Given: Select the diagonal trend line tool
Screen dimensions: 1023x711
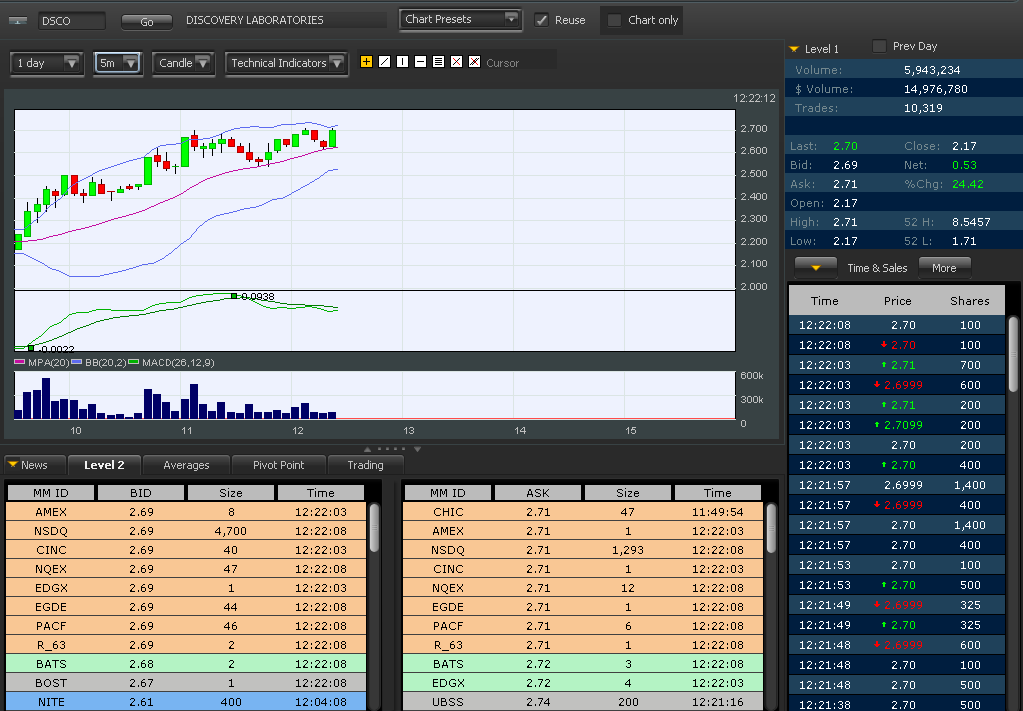Looking at the screenshot, I should pos(384,62).
